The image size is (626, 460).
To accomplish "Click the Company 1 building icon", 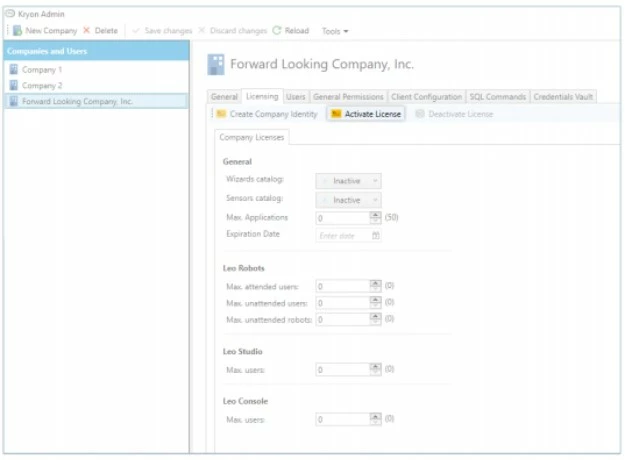I will point(14,69).
